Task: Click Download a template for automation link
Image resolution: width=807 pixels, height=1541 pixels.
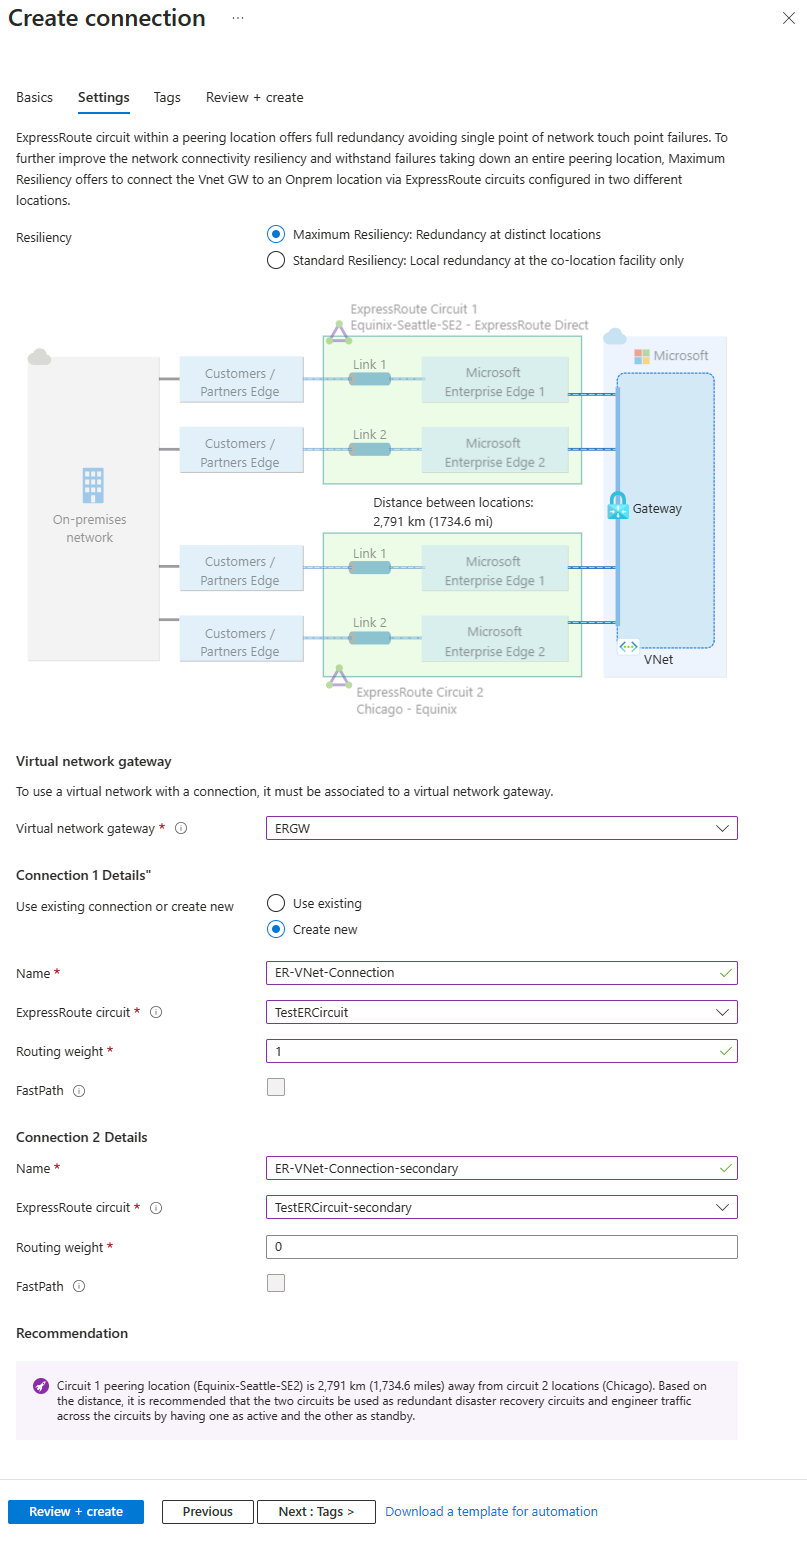Action: pos(491,1511)
